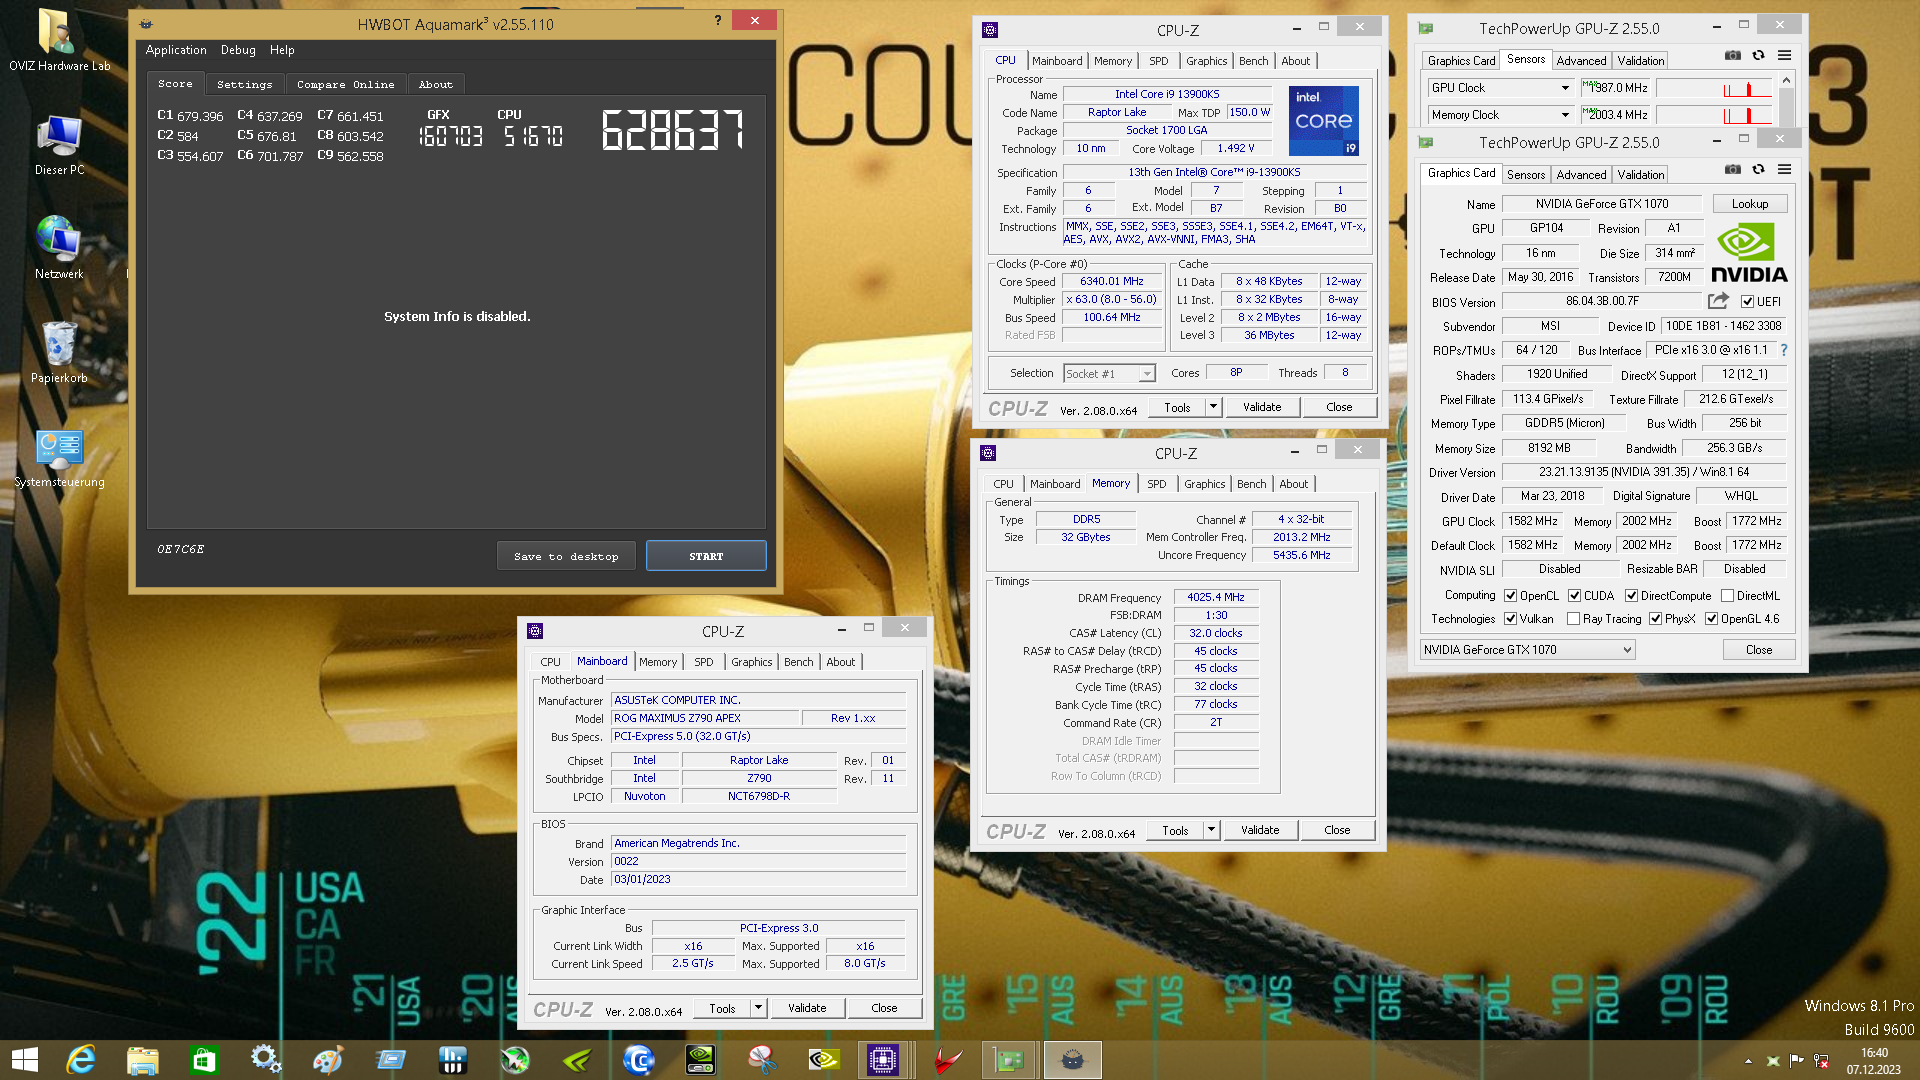Select Papierkorb recycle bin icon
Image resolution: width=1920 pixels, height=1080 pixels.
click(59, 352)
